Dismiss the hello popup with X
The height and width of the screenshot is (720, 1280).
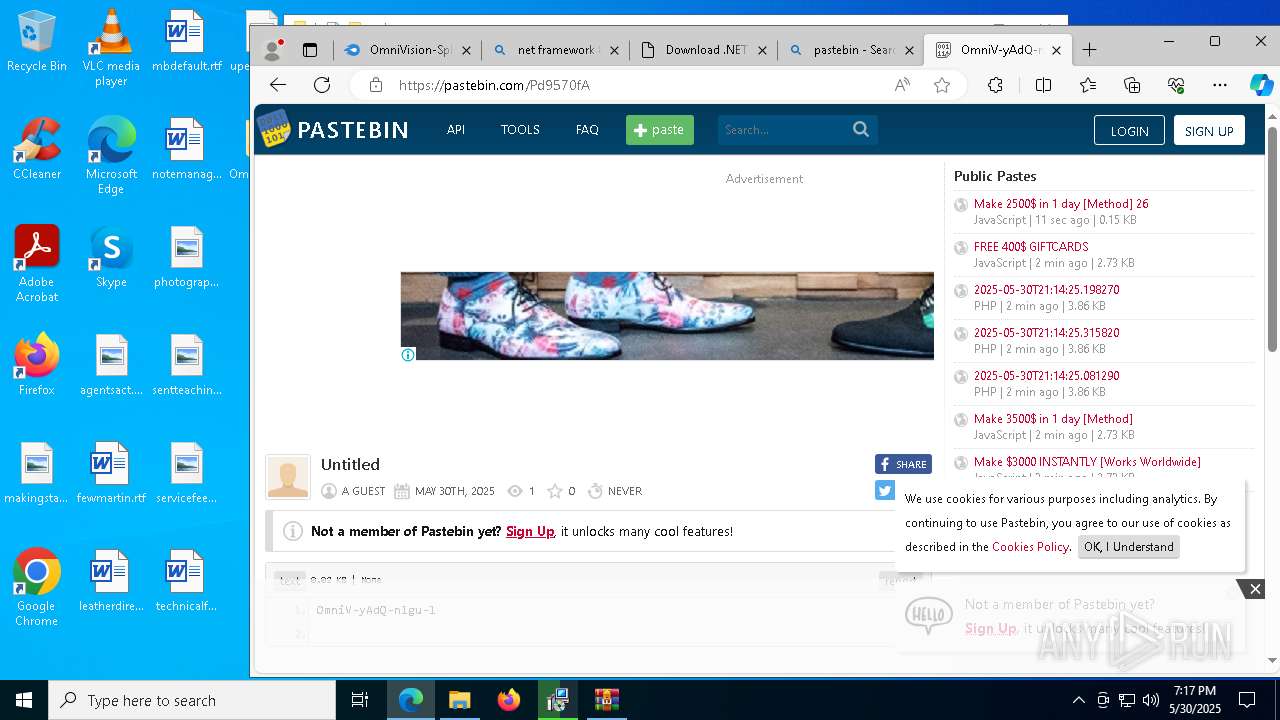point(1255,589)
